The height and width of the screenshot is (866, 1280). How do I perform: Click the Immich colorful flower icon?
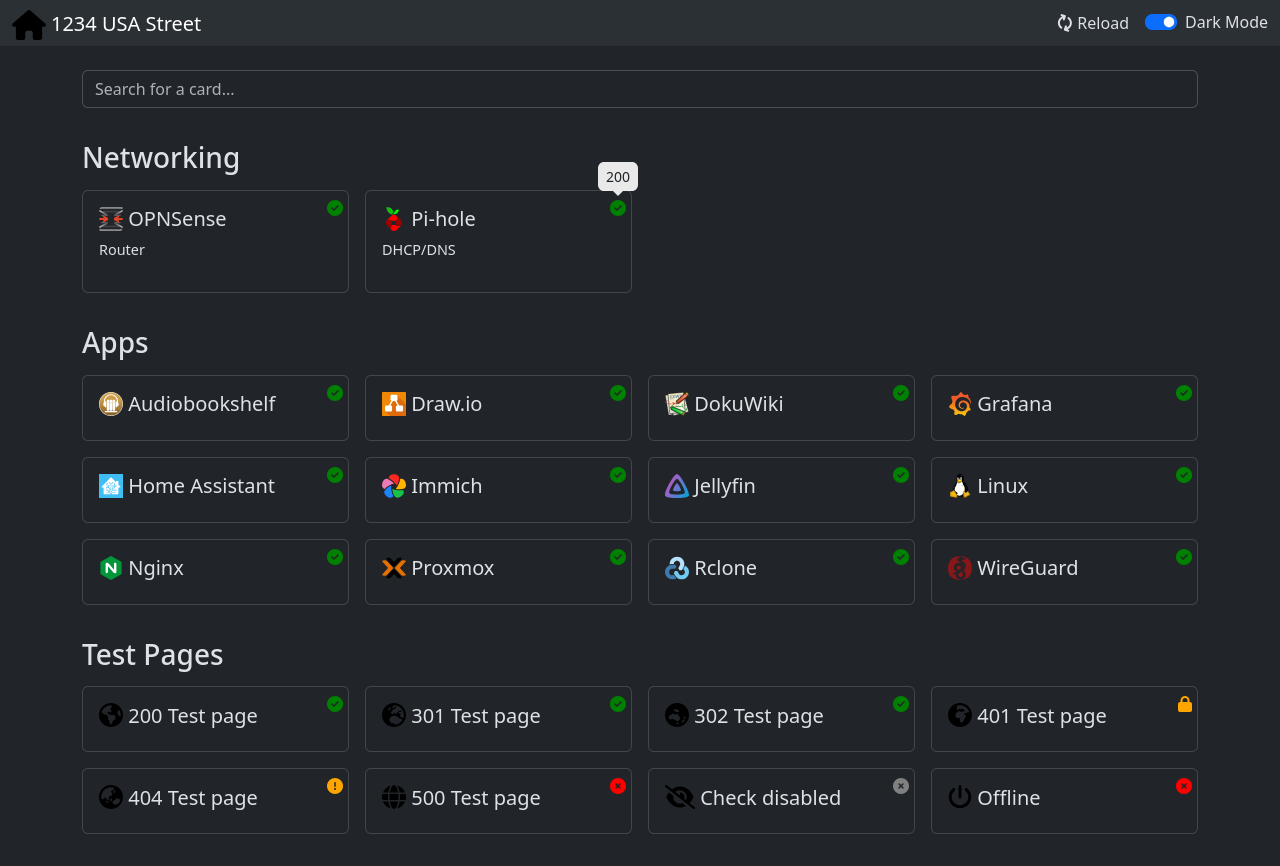(394, 486)
